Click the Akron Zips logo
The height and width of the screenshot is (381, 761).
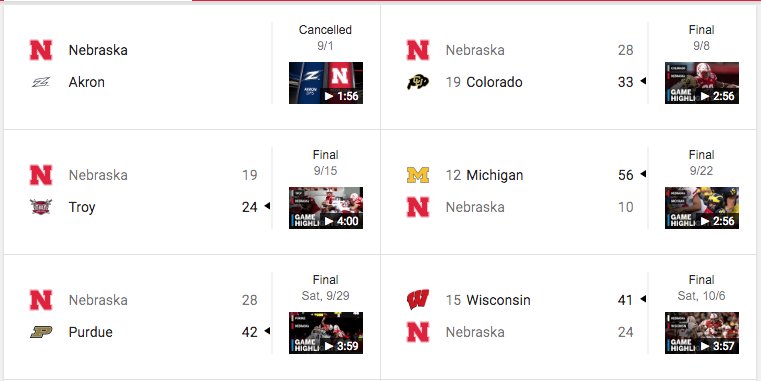pyautogui.click(x=41, y=82)
